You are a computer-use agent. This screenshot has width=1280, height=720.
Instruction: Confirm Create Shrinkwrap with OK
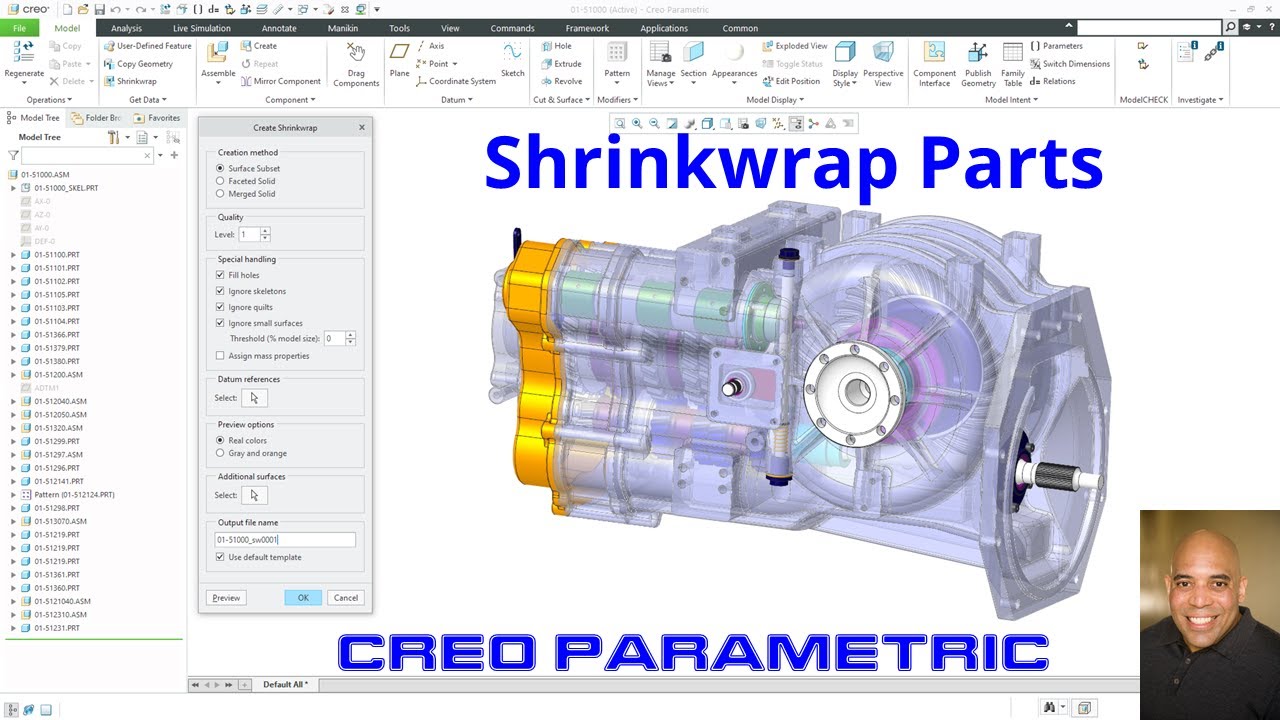point(303,598)
